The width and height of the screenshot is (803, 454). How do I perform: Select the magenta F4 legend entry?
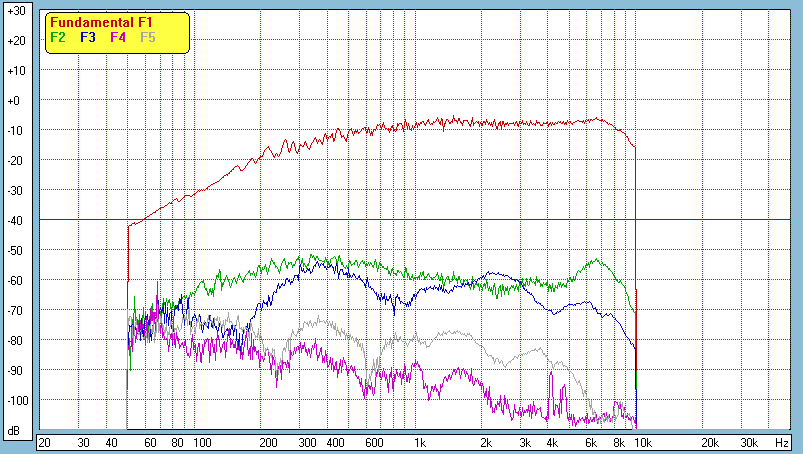[118, 37]
